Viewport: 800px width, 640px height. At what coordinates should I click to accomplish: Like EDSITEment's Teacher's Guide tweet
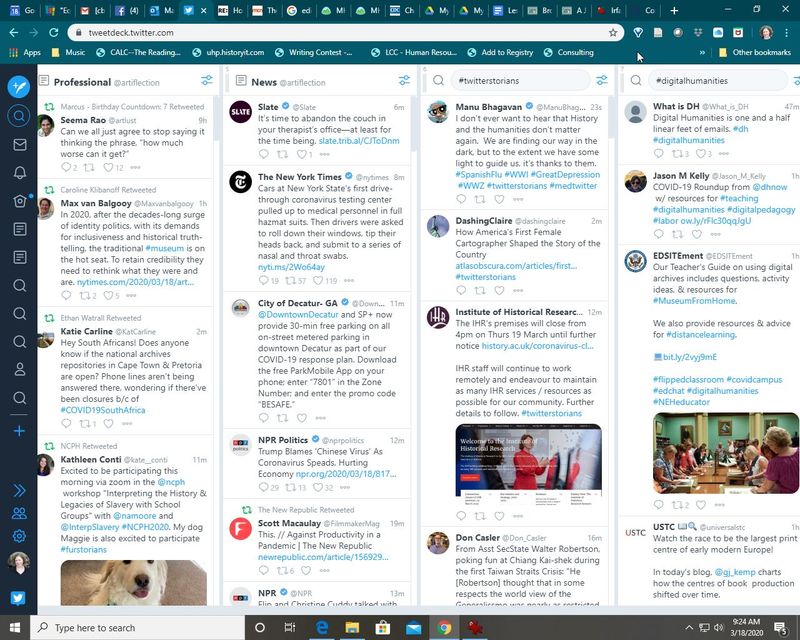point(700,504)
